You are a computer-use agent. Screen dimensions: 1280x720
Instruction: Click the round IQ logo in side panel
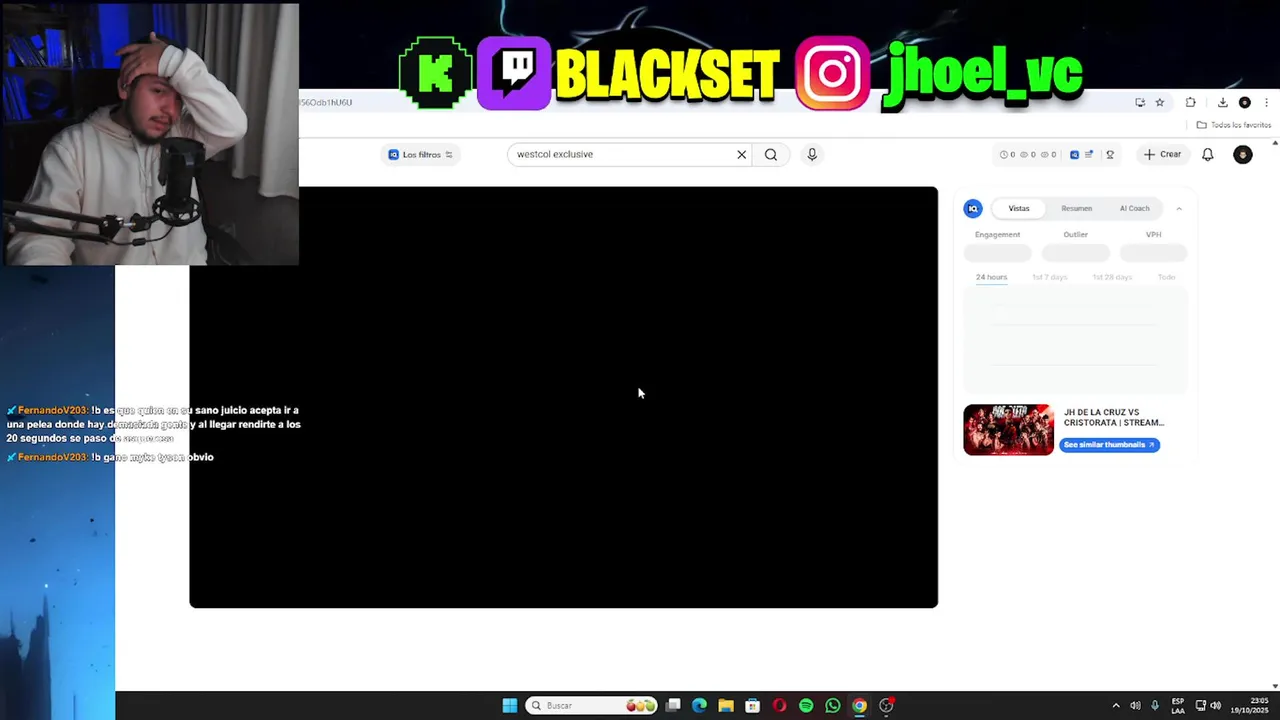click(973, 208)
